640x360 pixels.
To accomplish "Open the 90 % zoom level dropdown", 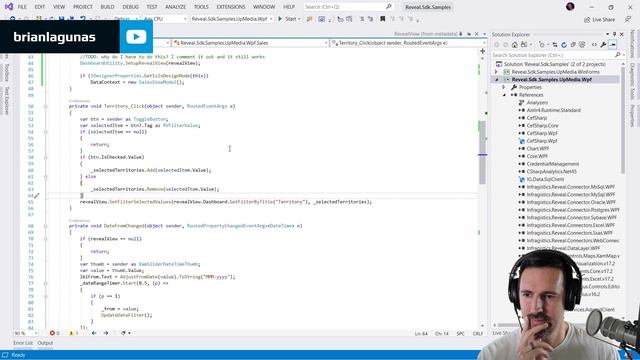I will [x=25, y=333].
